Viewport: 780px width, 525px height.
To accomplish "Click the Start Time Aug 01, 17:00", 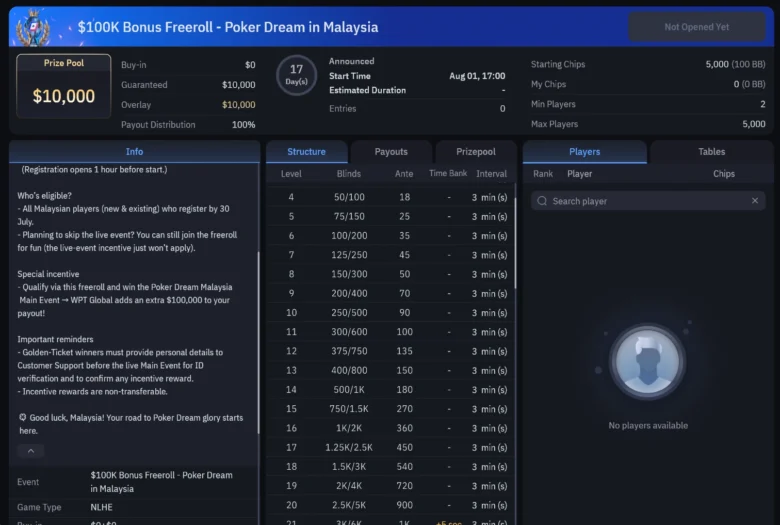I will coord(477,76).
